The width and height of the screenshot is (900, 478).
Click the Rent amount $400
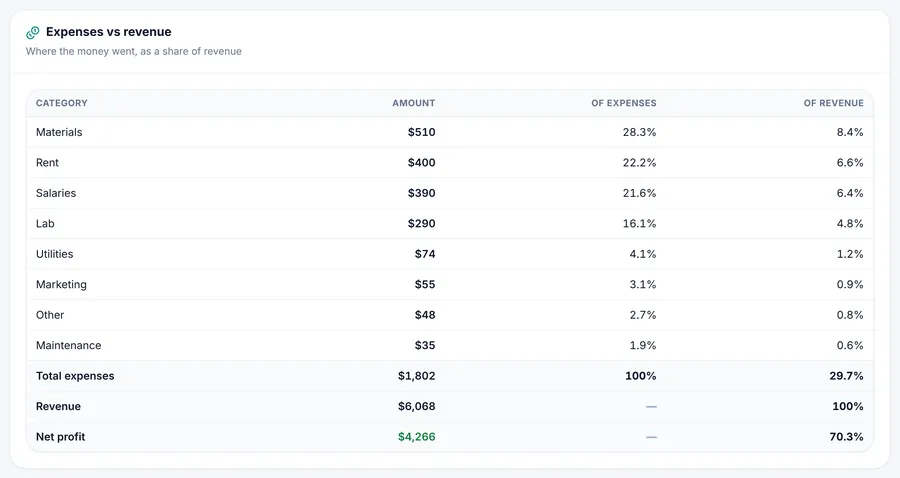(421, 162)
